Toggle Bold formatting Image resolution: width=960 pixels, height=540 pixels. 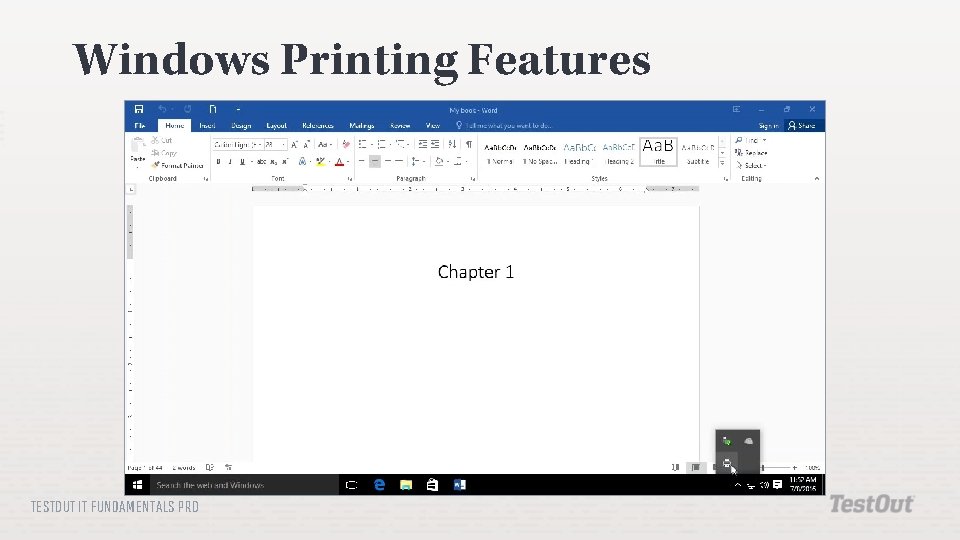click(x=219, y=162)
